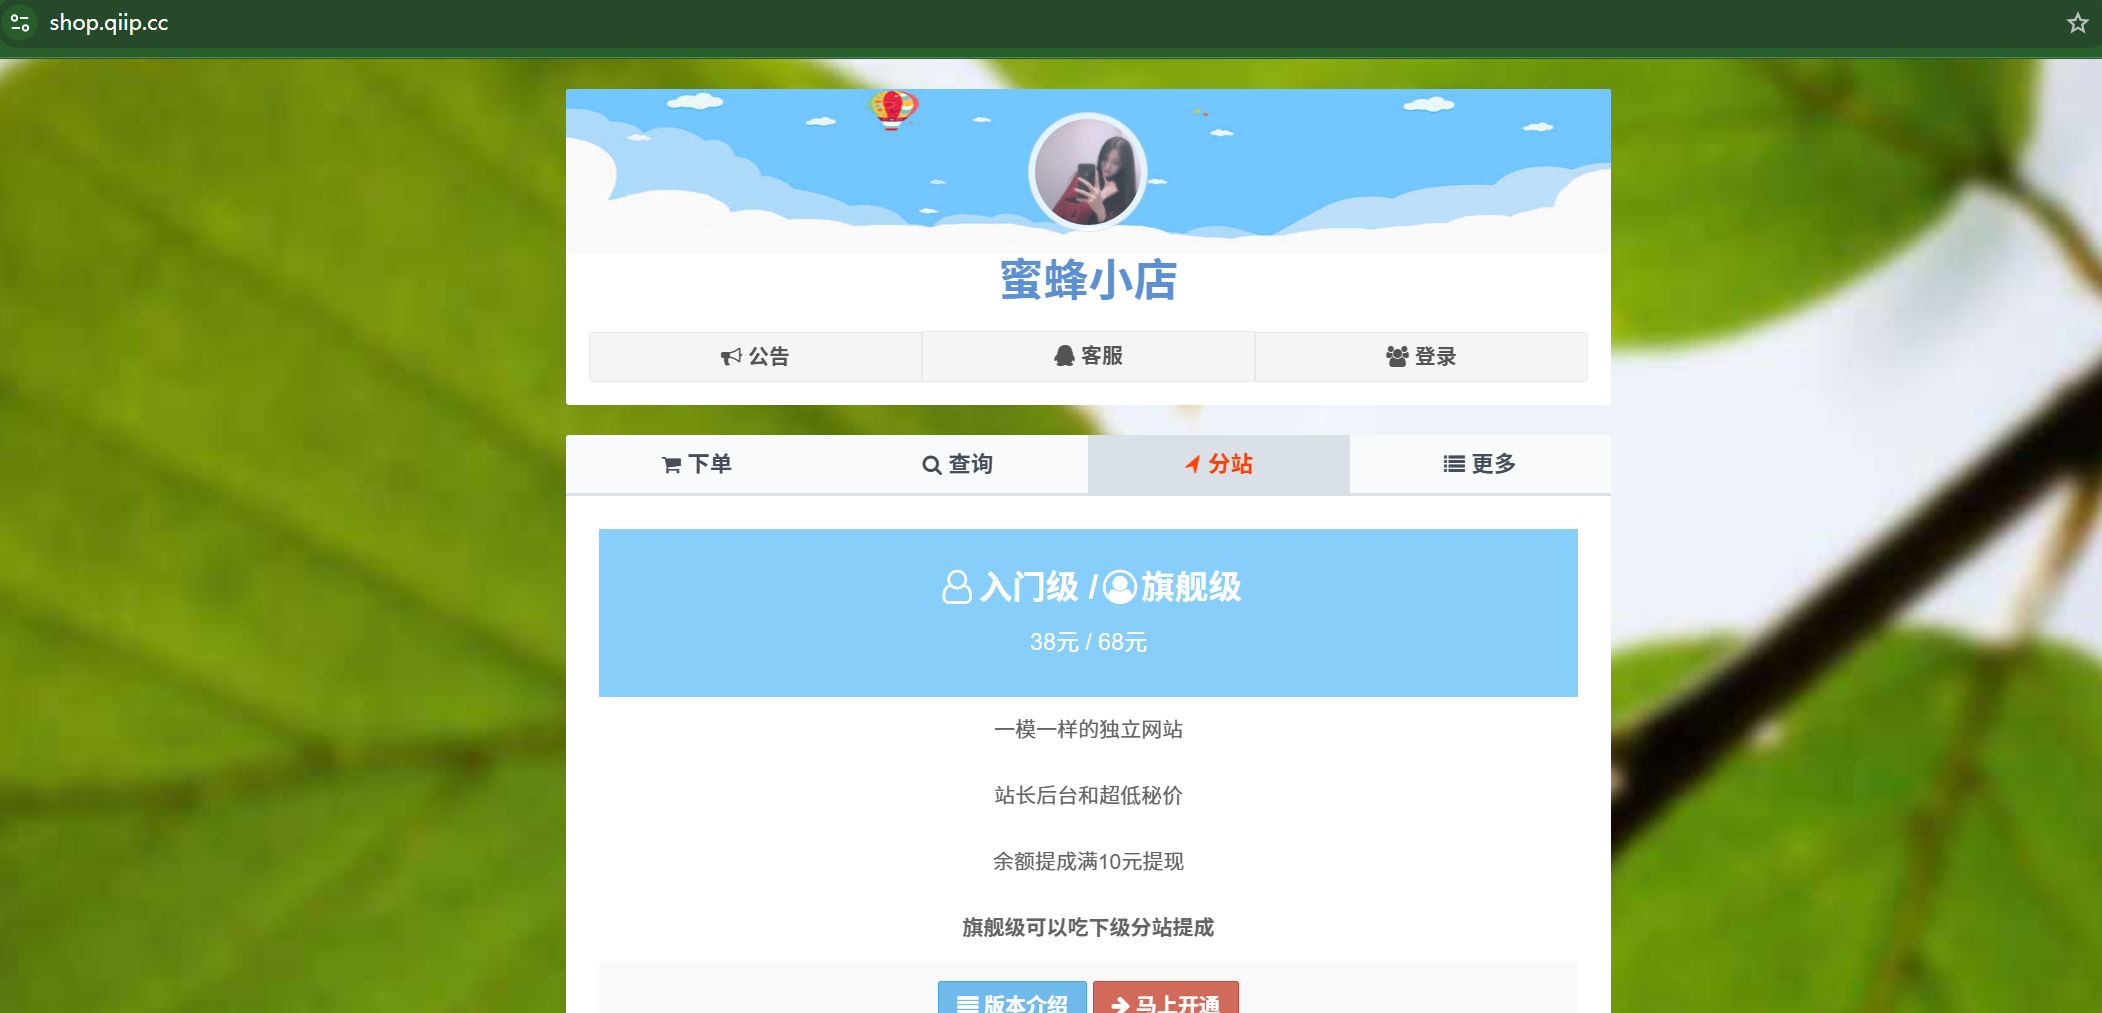Viewport: 2102px width, 1013px height.
Task: Click the 马上开通 red button
Action: pos(1166,999)
